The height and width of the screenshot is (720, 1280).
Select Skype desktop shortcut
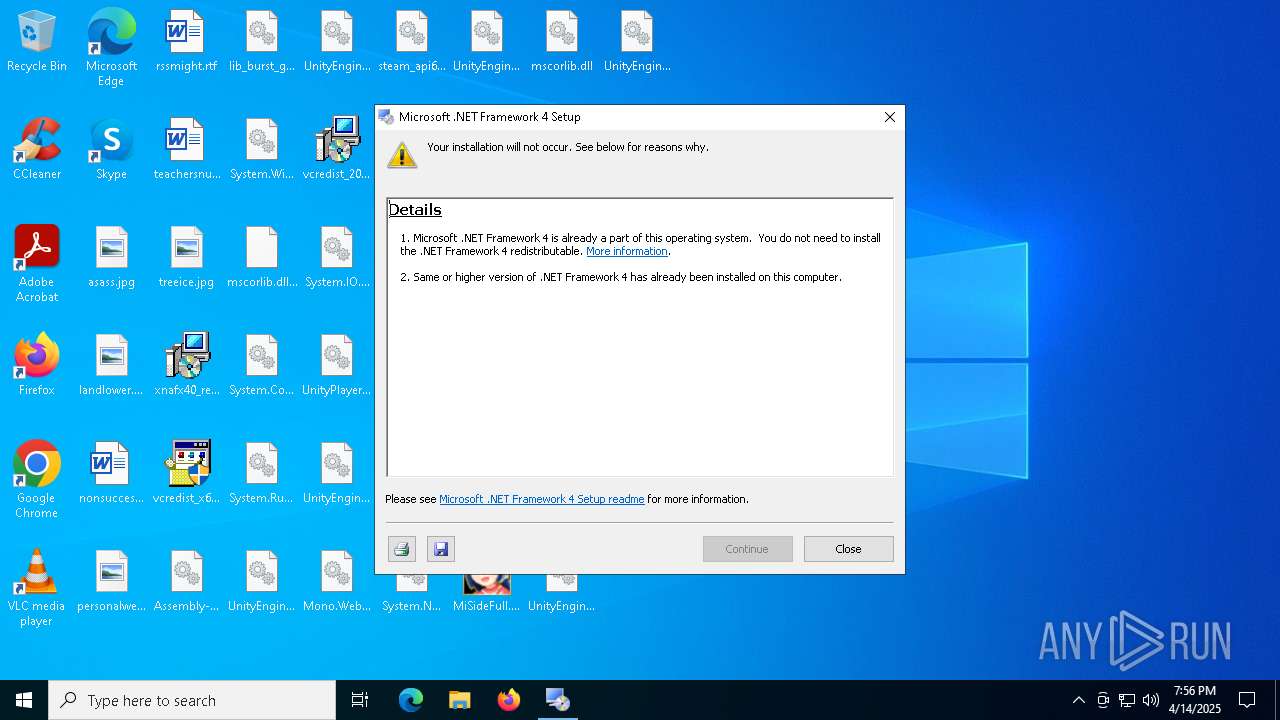pyautogui.click(x=111, y=149)
